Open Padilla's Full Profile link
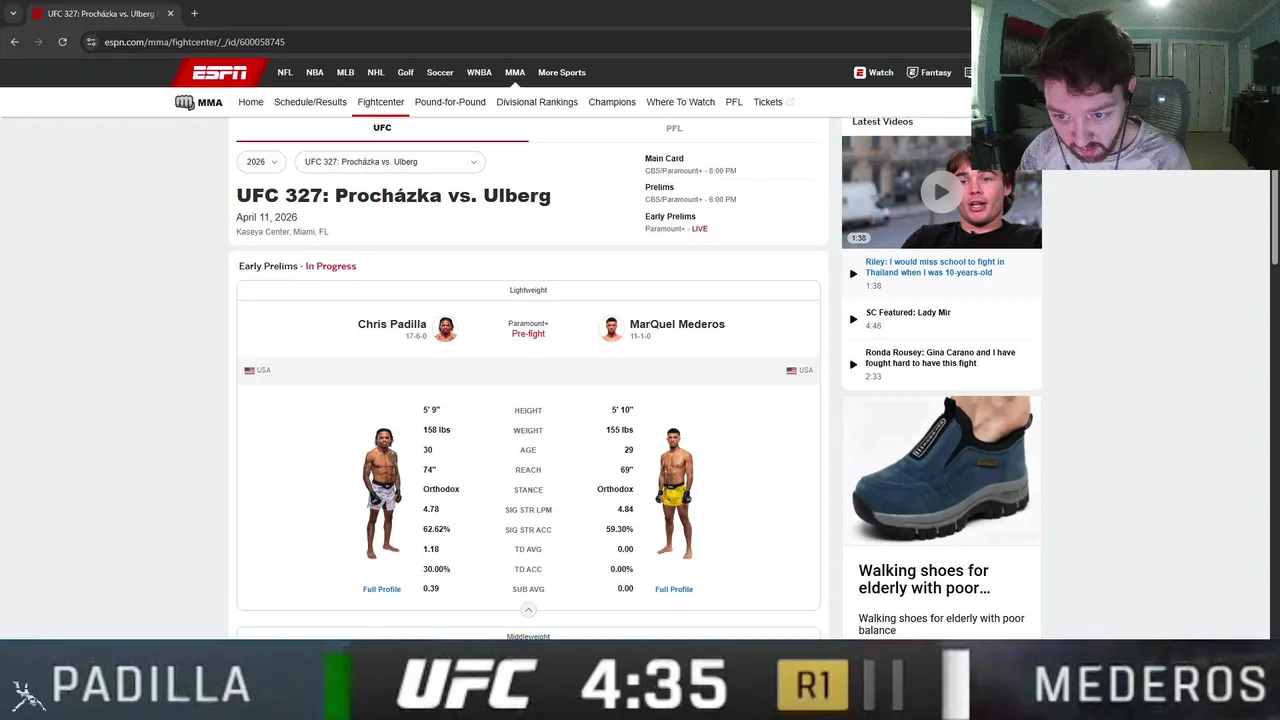This screenshot has height=720, width=1280. click(x=382, y=589)
